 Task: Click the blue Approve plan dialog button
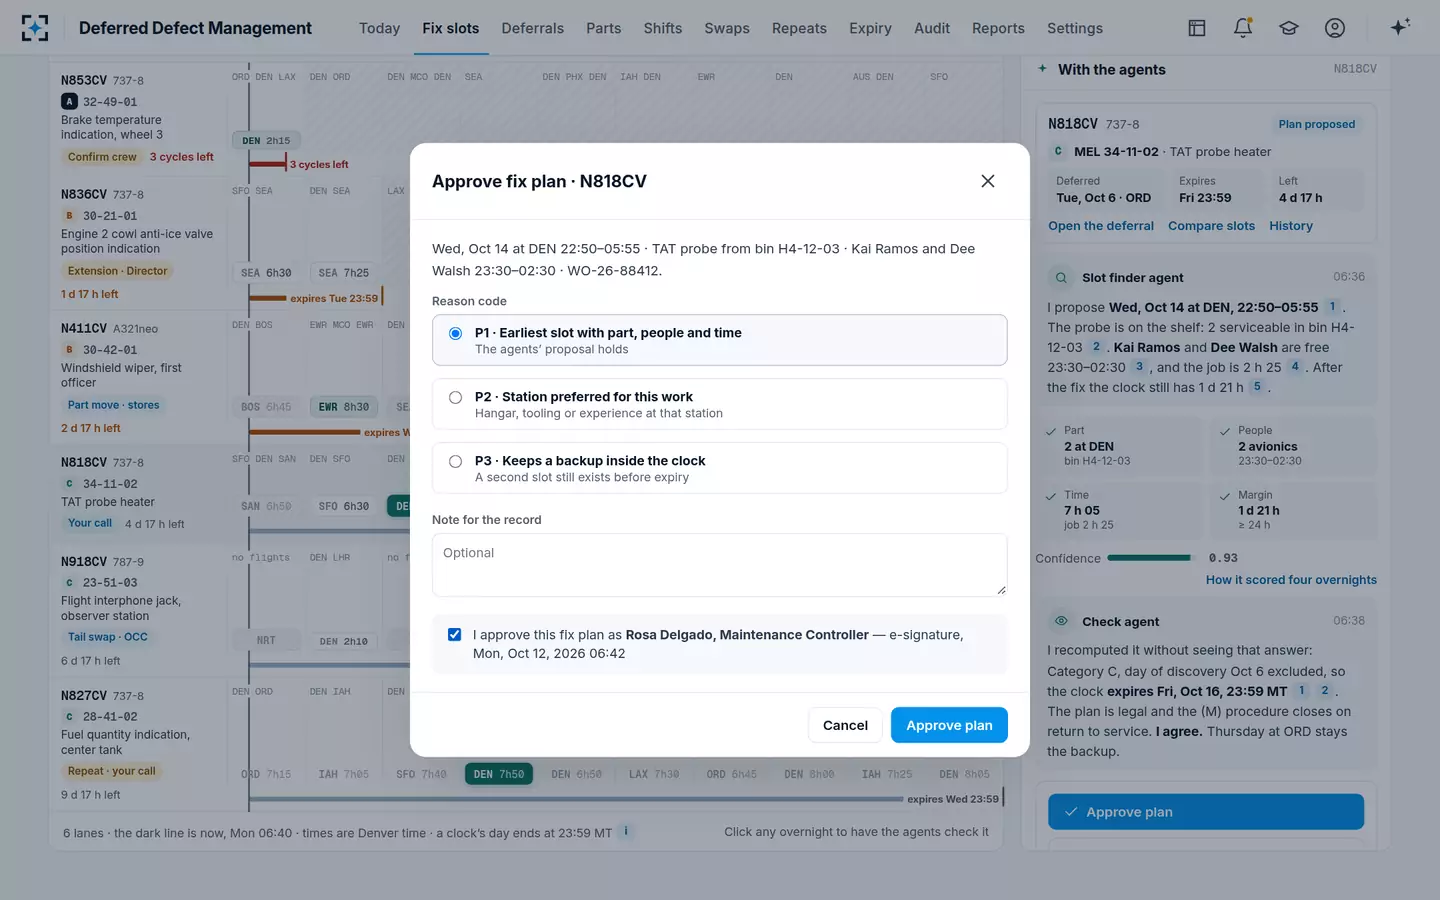tap(949, 725)
